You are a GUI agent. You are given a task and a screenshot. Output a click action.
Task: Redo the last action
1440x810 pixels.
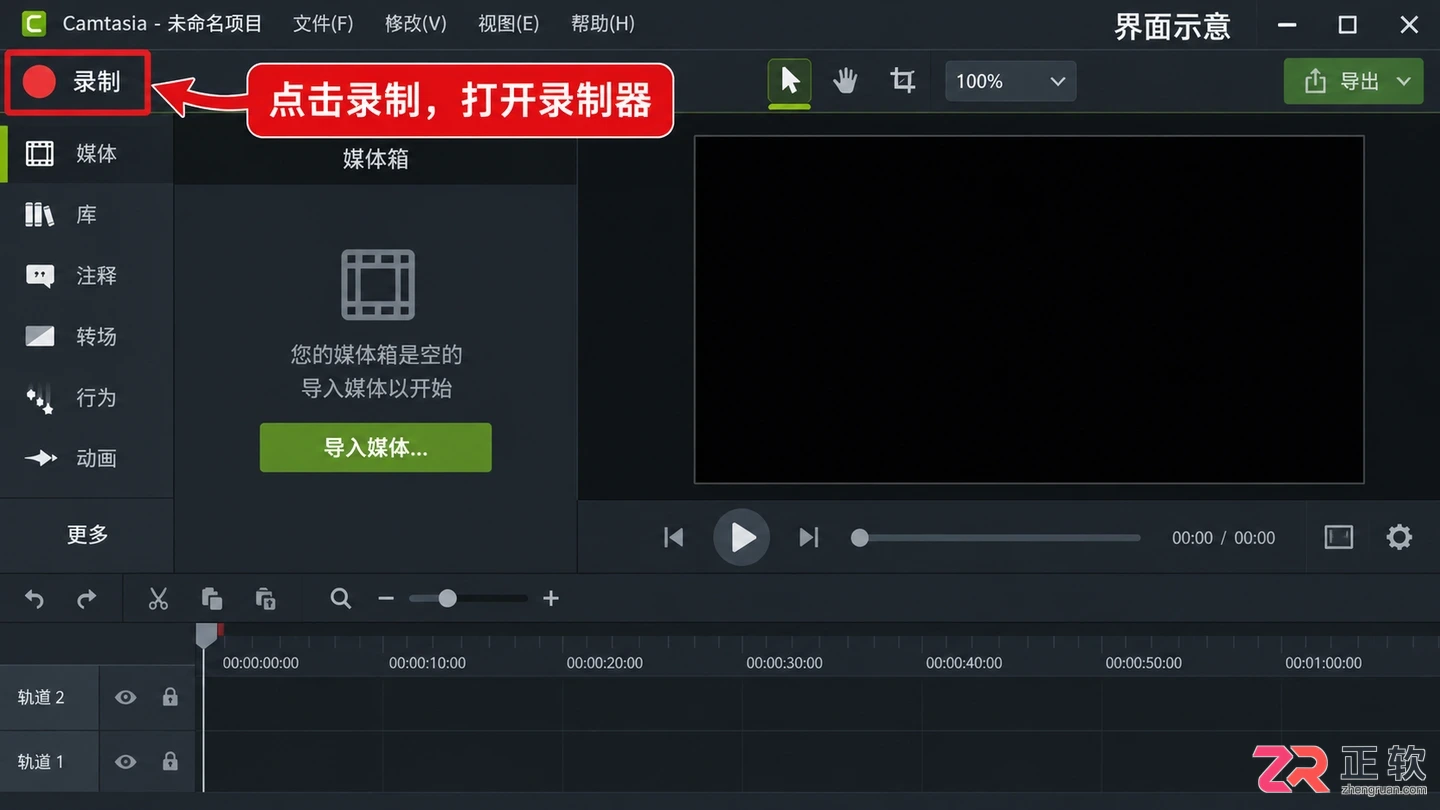tap(87, 599)
